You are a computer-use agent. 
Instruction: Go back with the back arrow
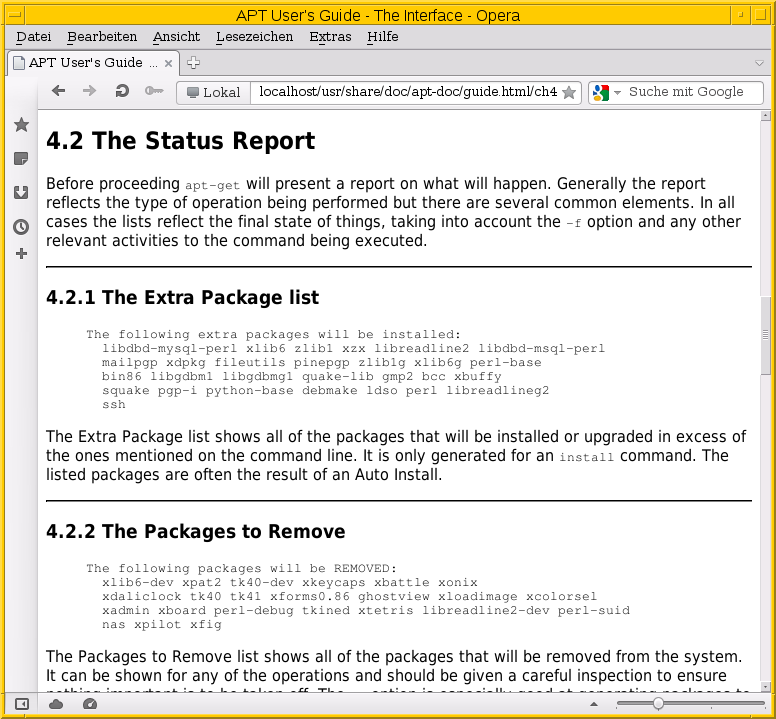(x=58, y=91)
